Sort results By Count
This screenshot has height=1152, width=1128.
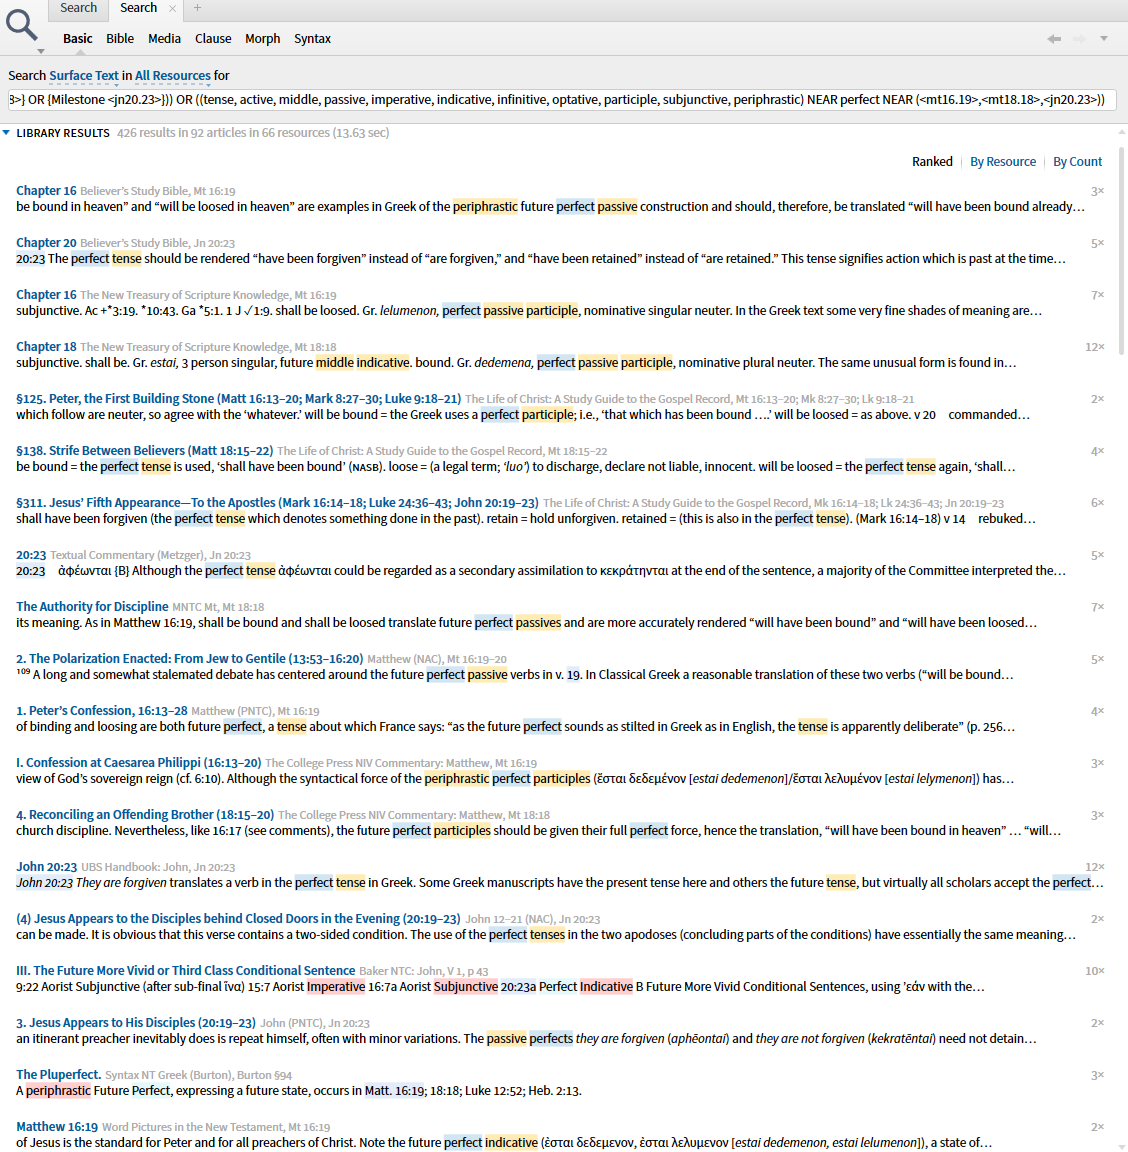pos(1077,162)
